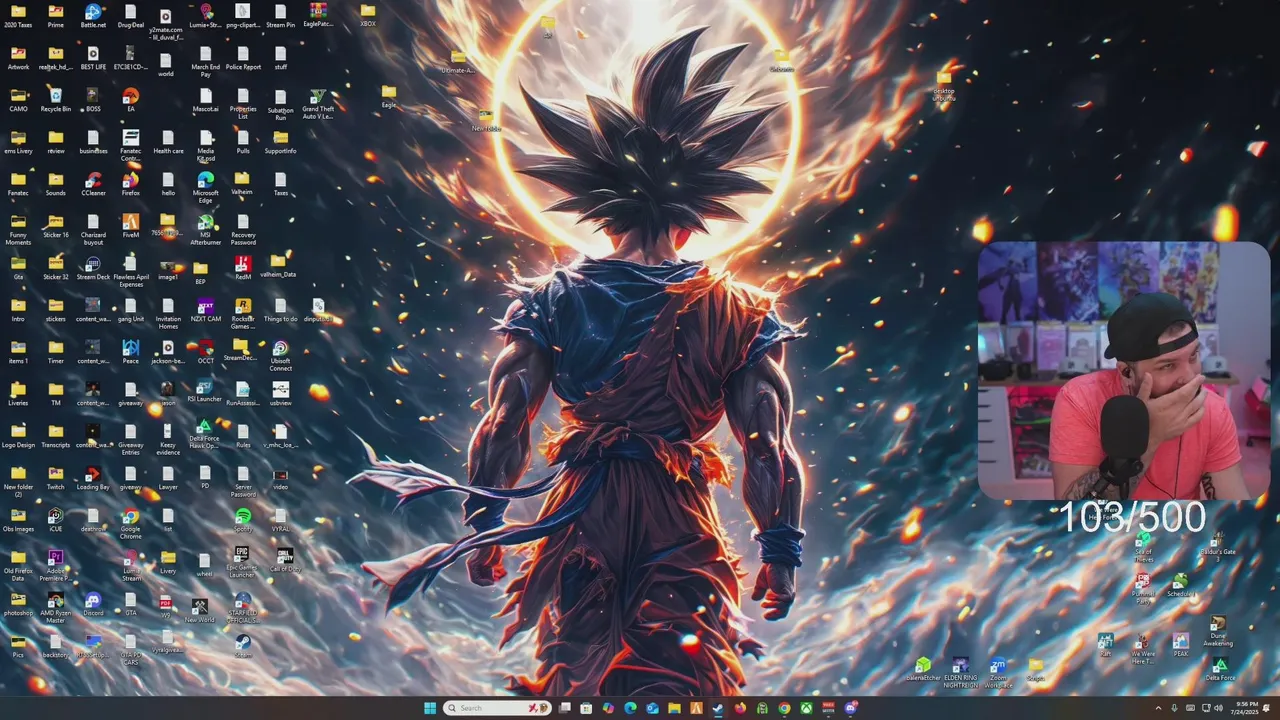
Task: Open the Recycle Bin
Action: [56, 100]
